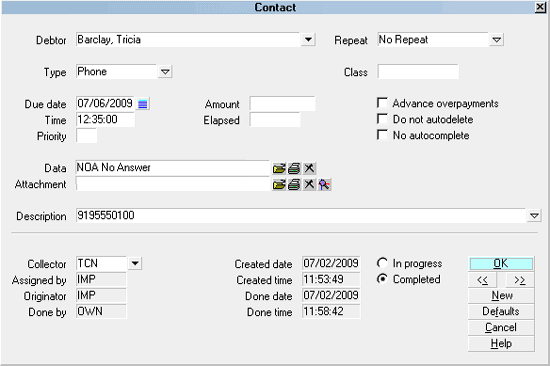Open folder icon beside Attachment field

point(279,184)
